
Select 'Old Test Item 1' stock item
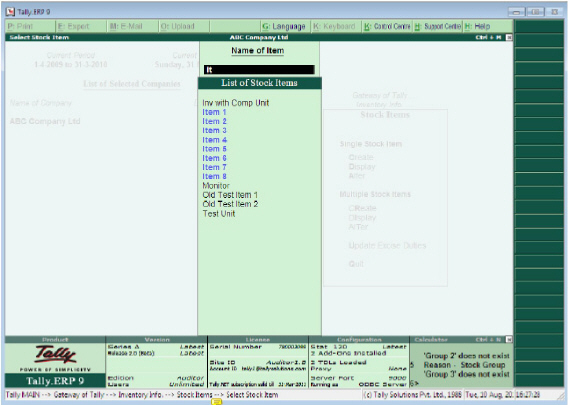tap(230, 195)
